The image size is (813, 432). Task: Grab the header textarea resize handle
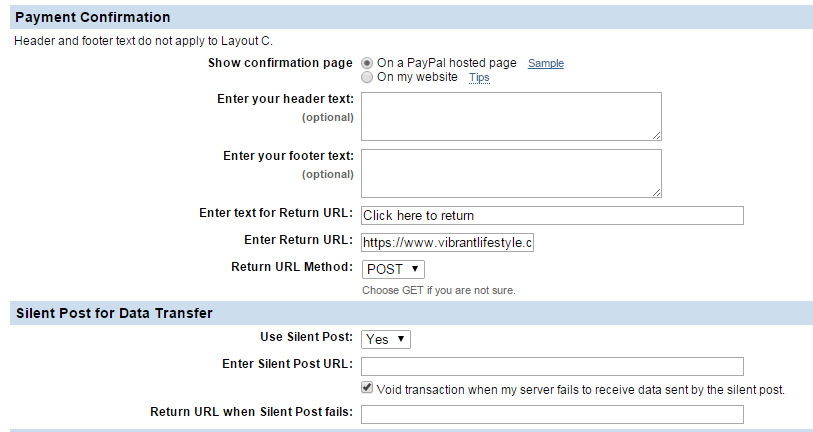tap(656, 135)
